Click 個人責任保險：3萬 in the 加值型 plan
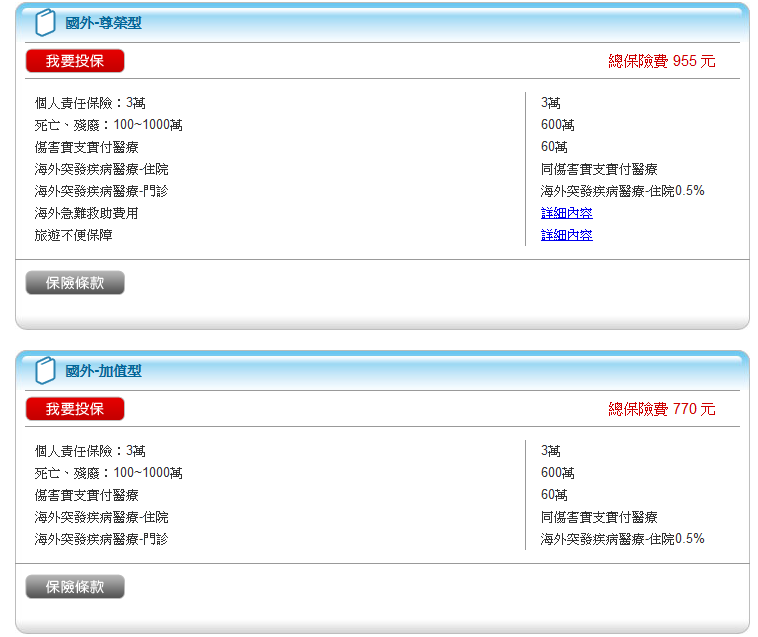This screenshot has width=758, height=637. [90, 451]
